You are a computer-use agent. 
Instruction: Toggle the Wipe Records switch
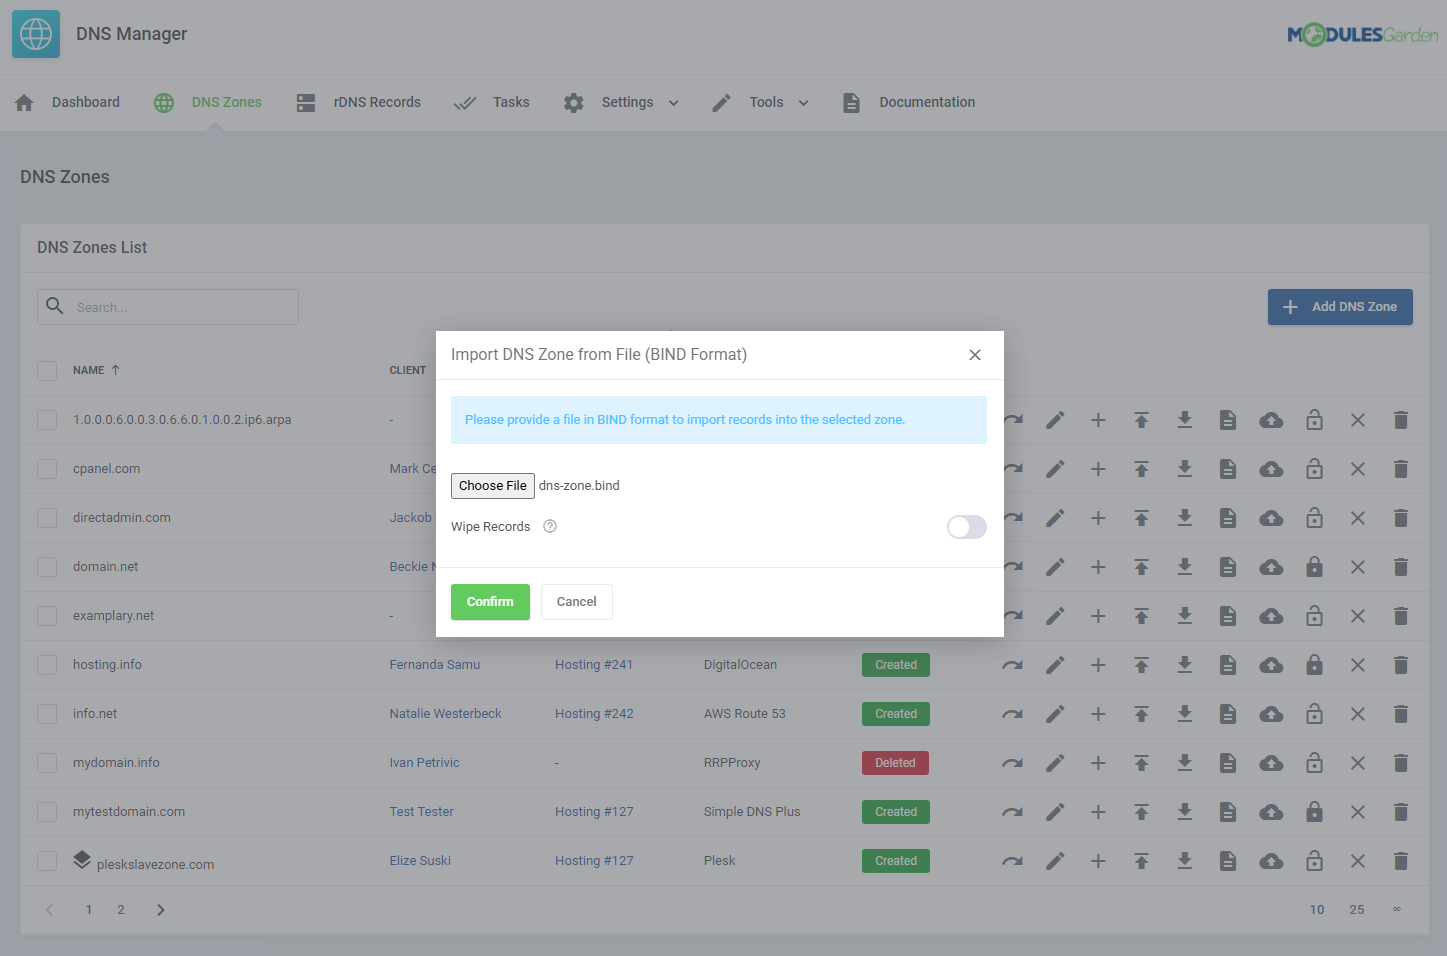point(966,526)
